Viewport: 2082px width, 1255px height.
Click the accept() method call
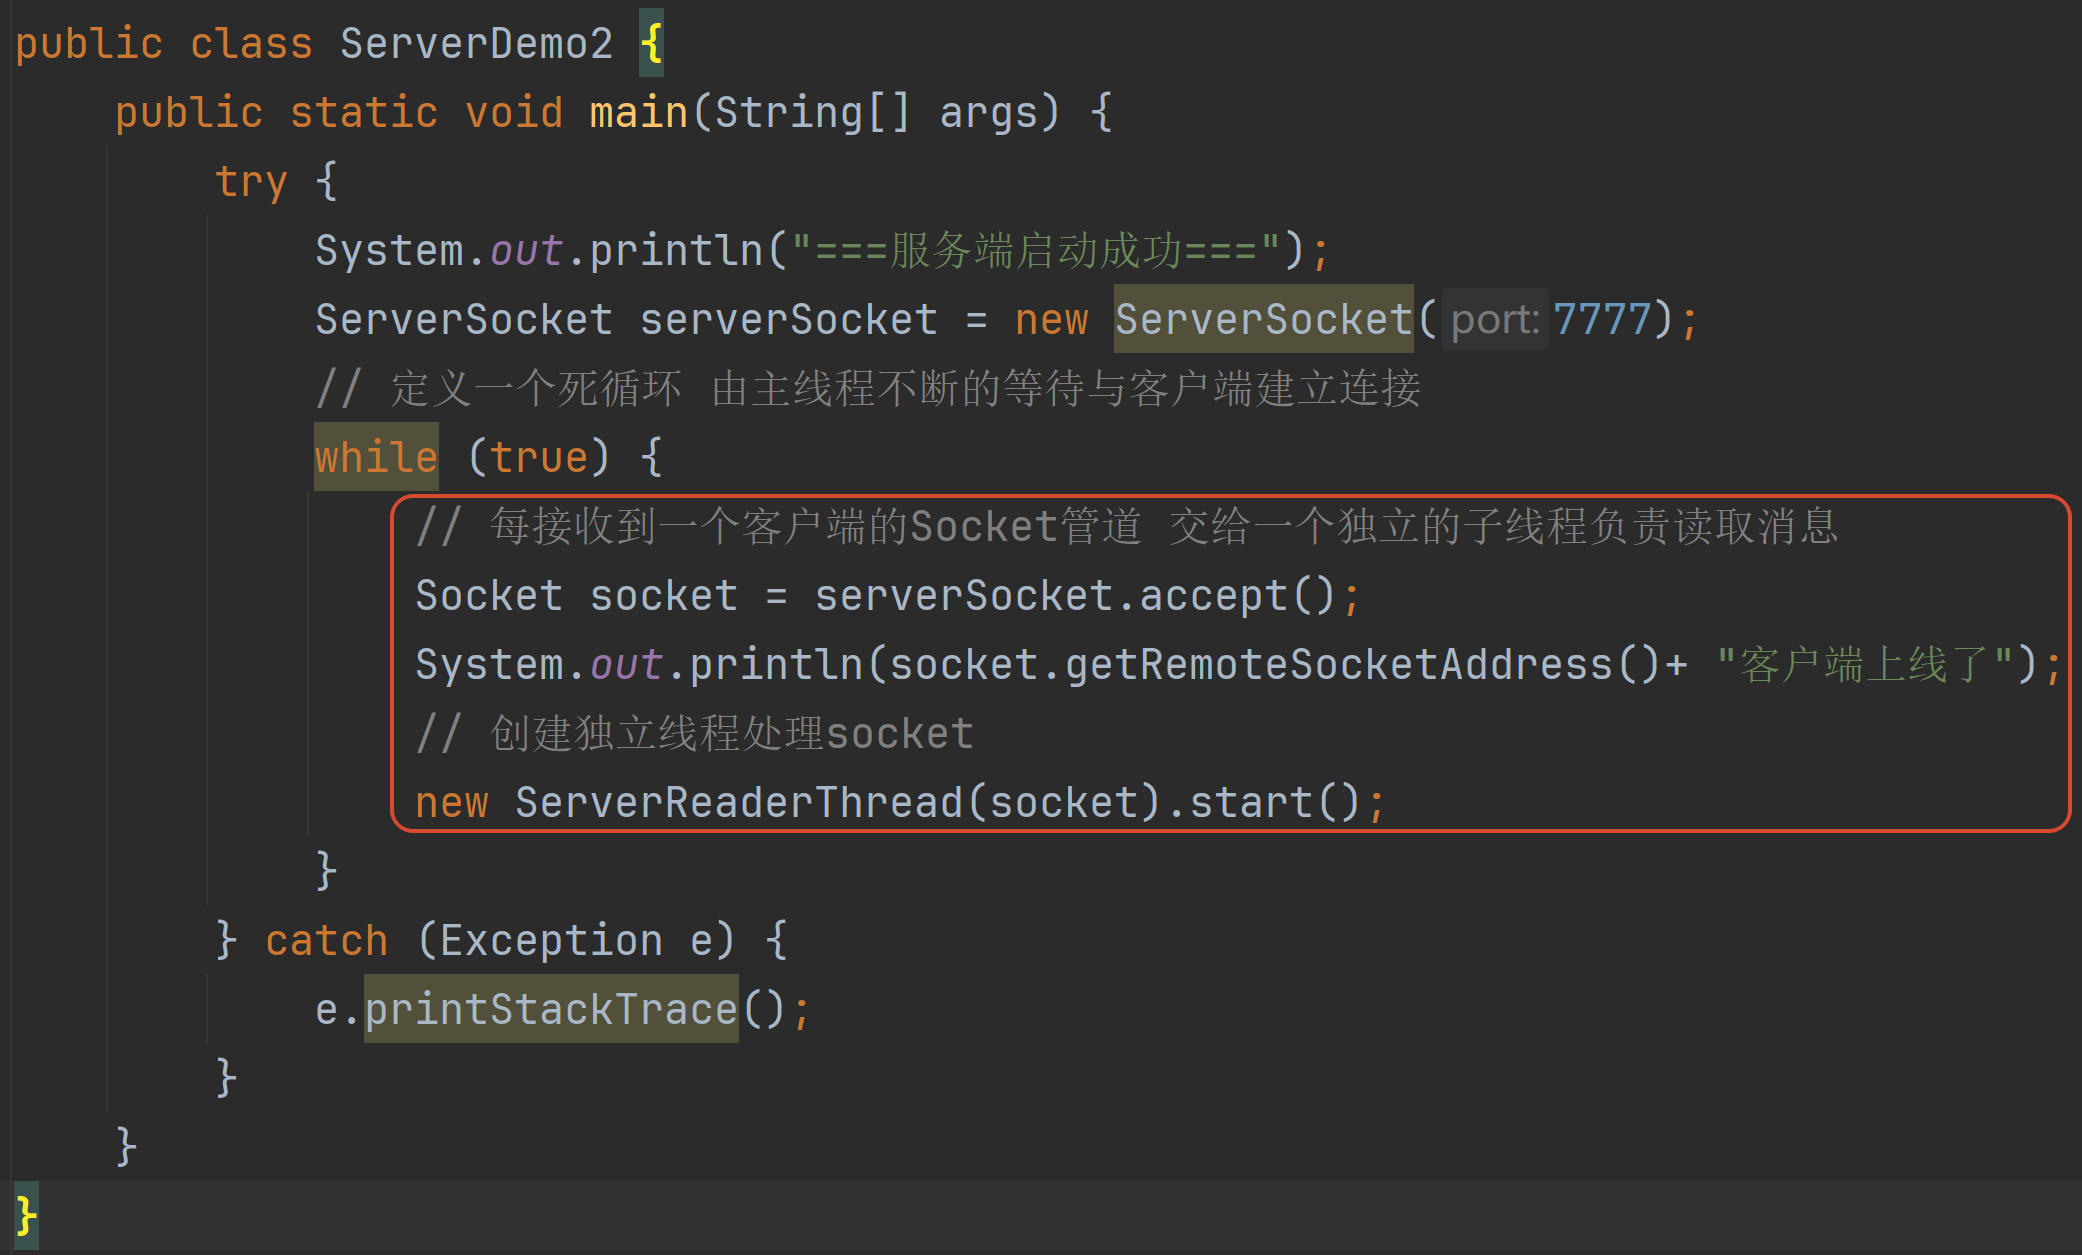click(x=1212, y=596)
